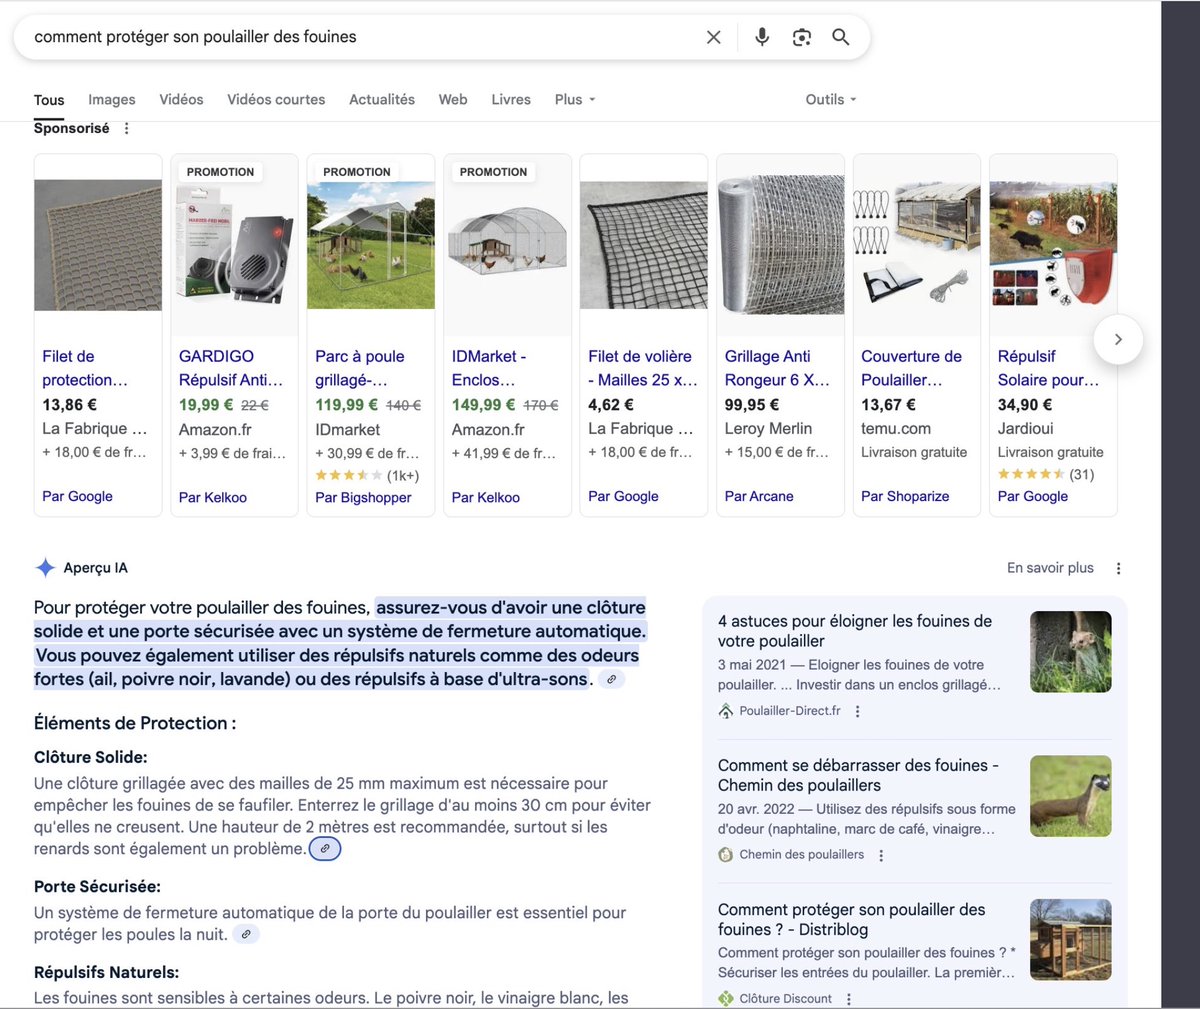Open three-dot menu for Chemin des poulaillers source

pos(881,855)
